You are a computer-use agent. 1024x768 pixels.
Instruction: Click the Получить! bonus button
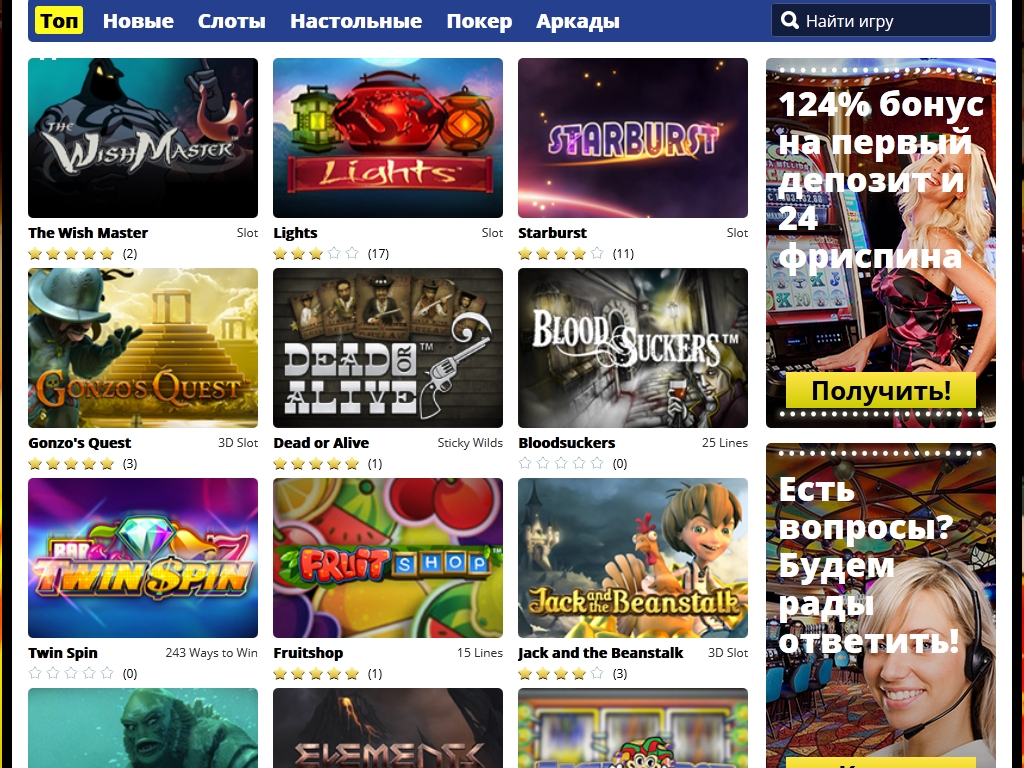[881, 391]
